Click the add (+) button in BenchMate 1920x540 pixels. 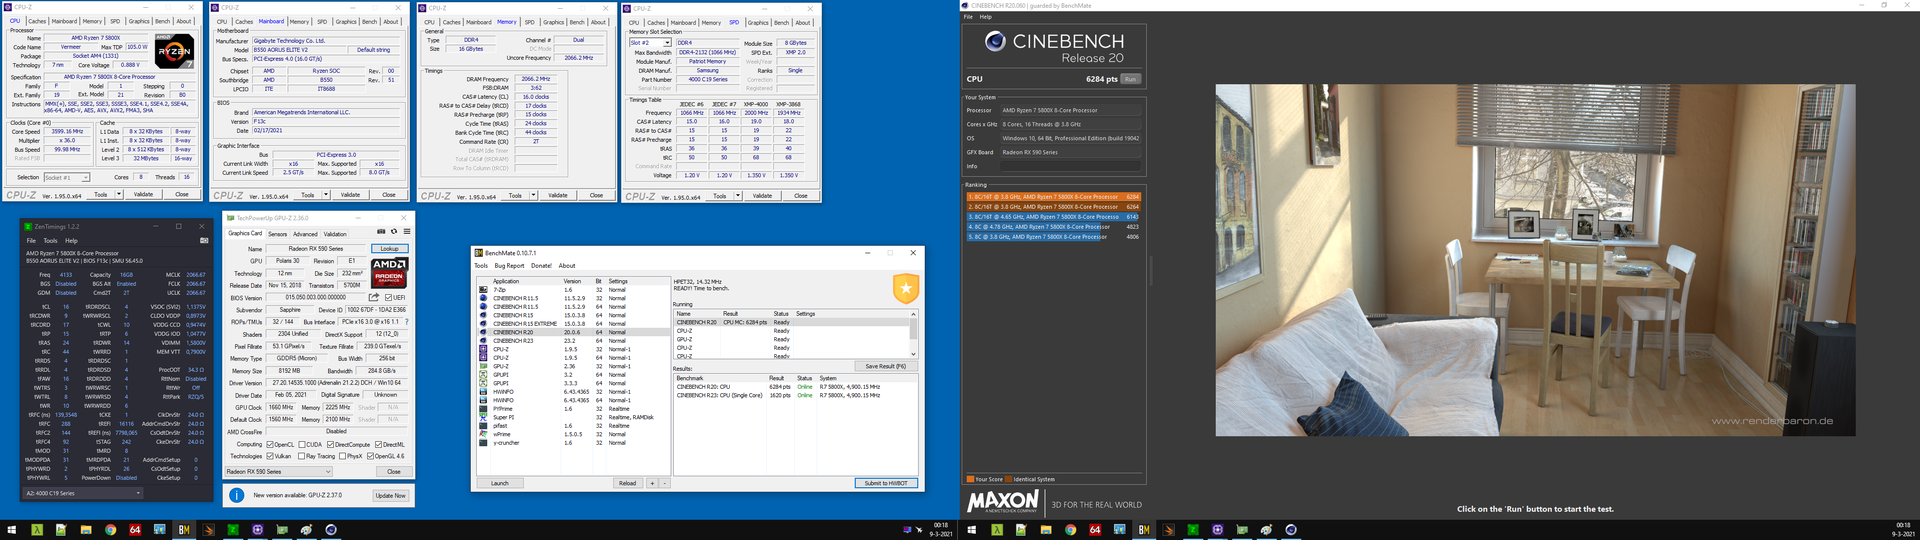click(652, 483)
